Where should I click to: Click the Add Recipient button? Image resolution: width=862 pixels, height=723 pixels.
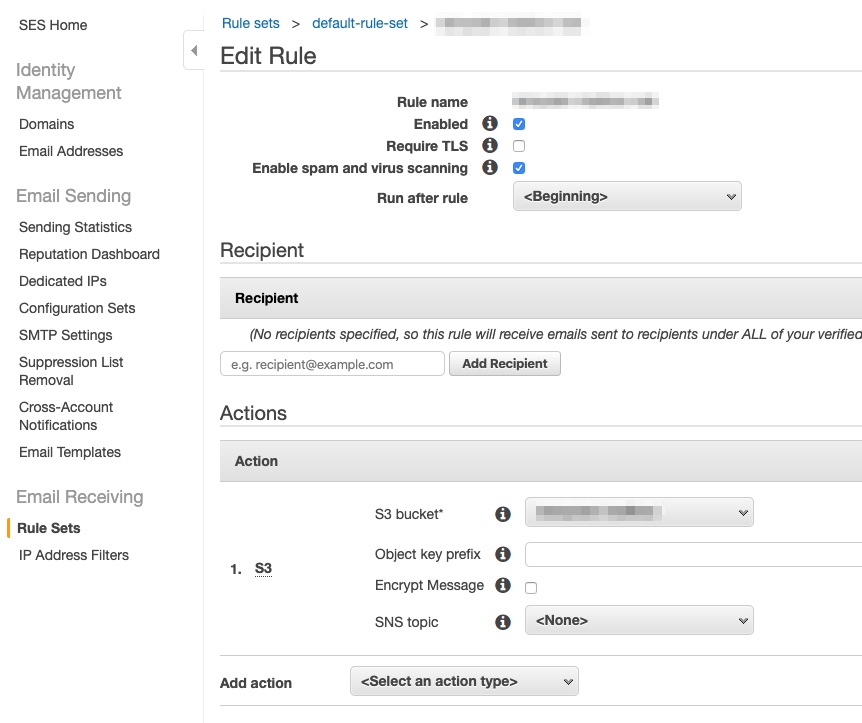pyautogui.click(x=505, y=363)
